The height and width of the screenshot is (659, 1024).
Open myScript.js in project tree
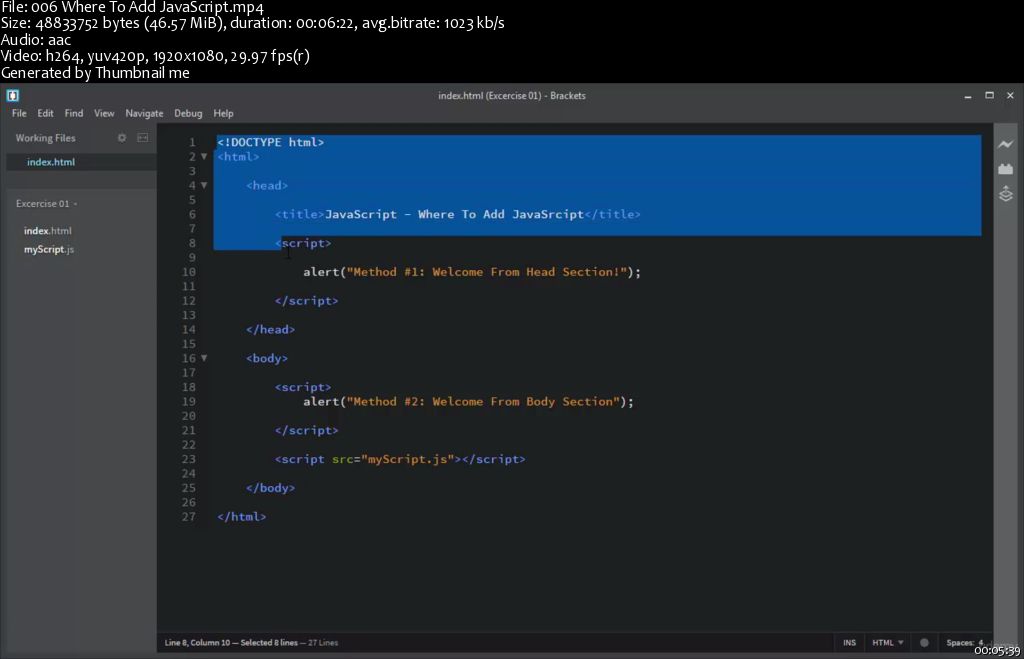pyautogui.click(x=49, y=249)
